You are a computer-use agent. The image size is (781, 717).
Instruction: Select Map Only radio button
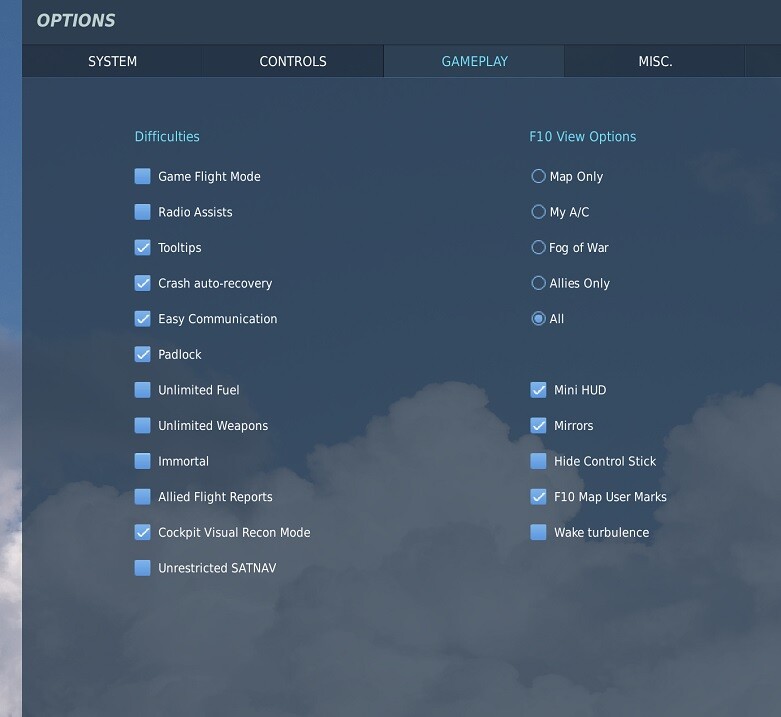point(538,176)
